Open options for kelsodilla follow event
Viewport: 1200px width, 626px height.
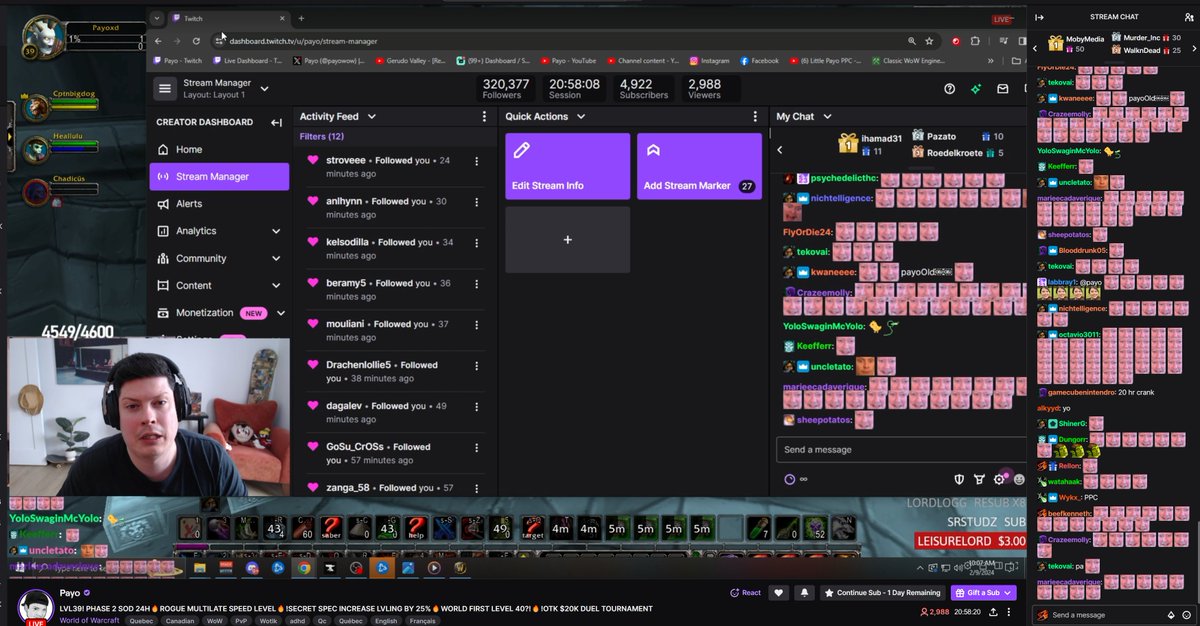(x=476, y=243)
